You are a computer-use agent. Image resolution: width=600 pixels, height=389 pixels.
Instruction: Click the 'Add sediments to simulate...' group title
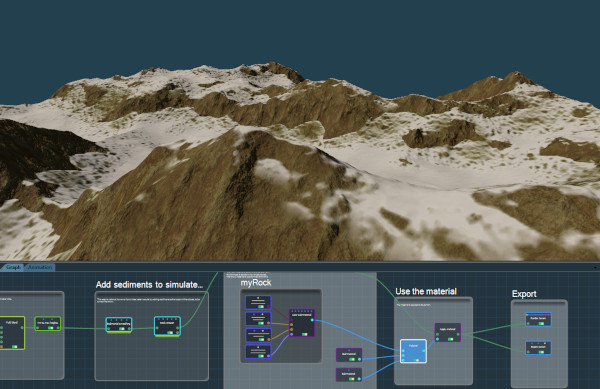(149, 285)
